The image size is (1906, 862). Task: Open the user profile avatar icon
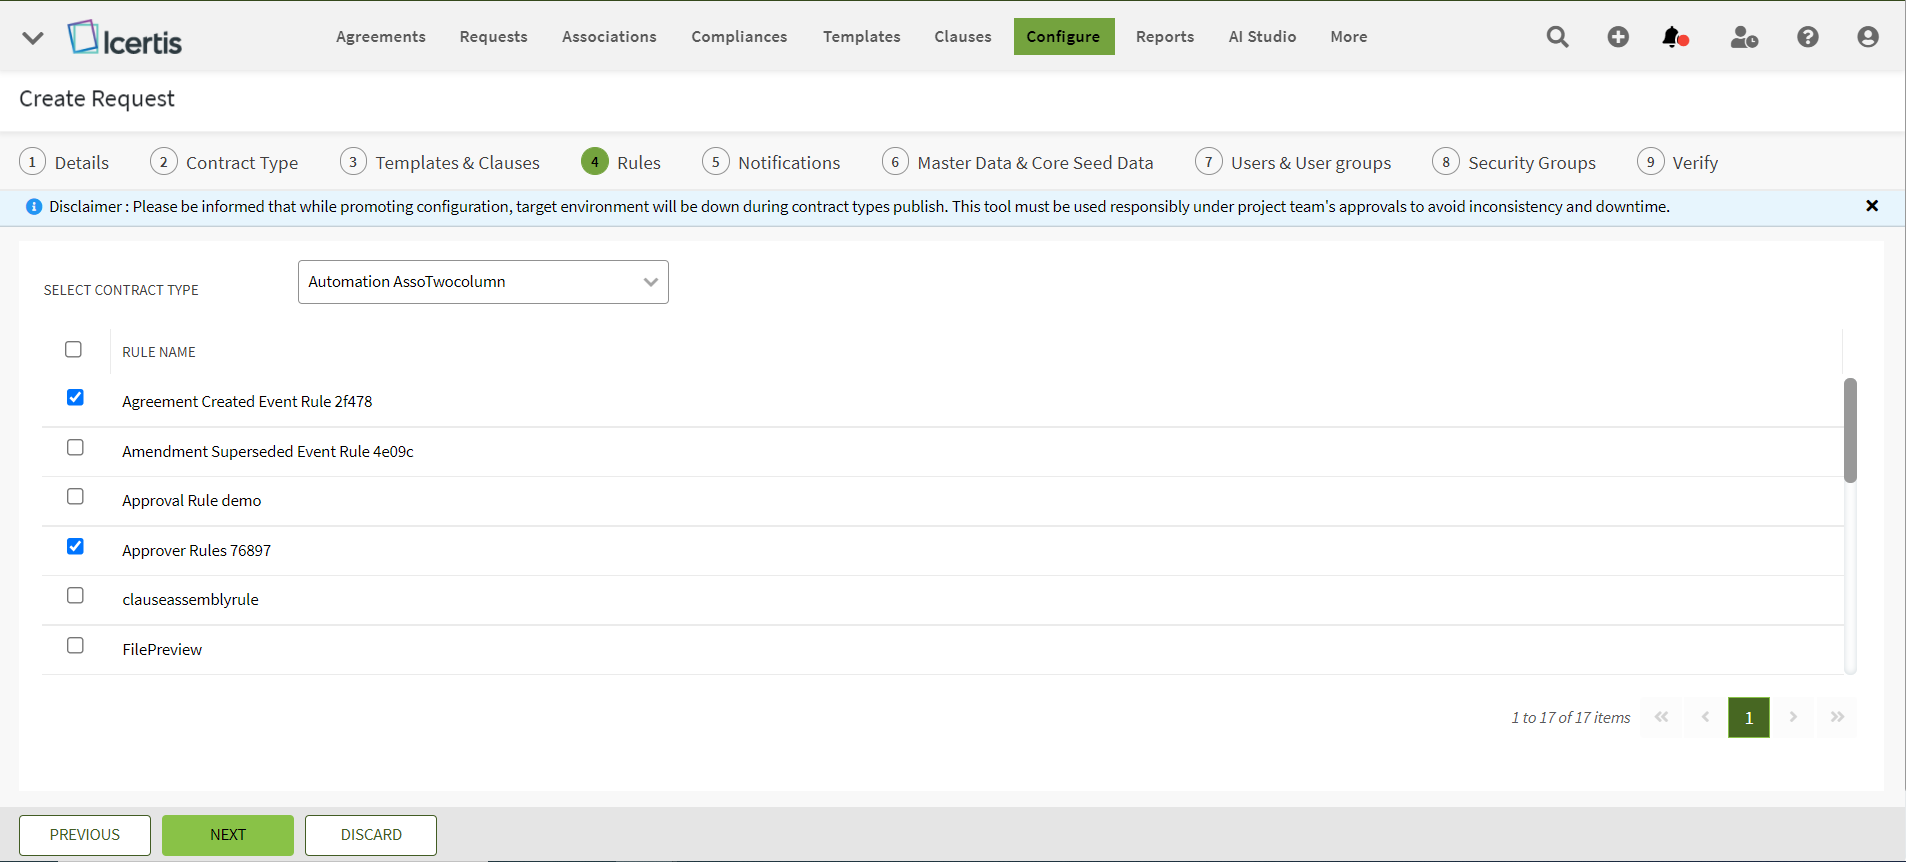tap(1867, 37)
